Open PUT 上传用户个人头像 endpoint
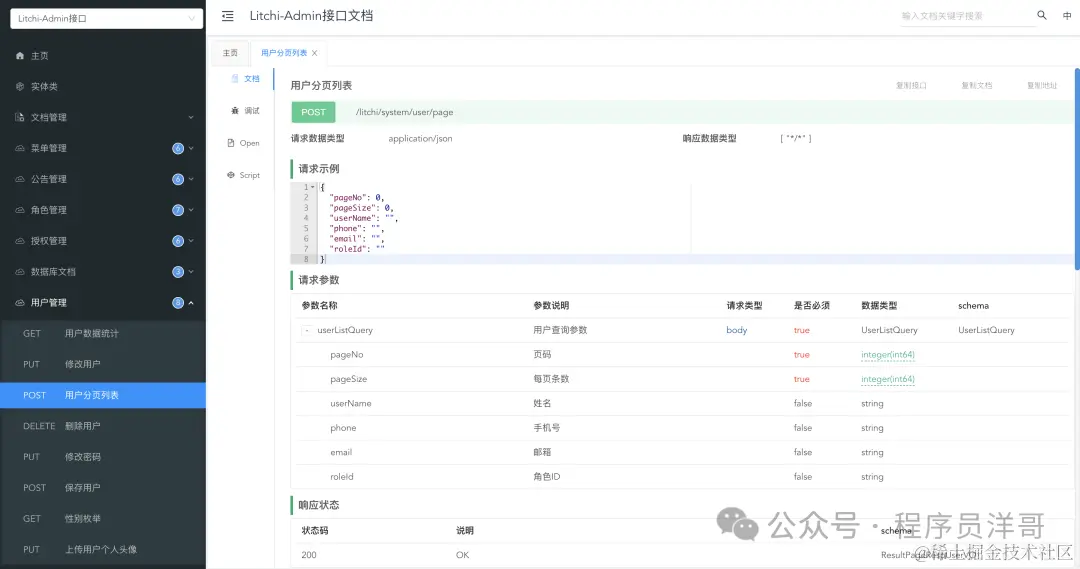1080x569 pixels. (x=103, y=550)
